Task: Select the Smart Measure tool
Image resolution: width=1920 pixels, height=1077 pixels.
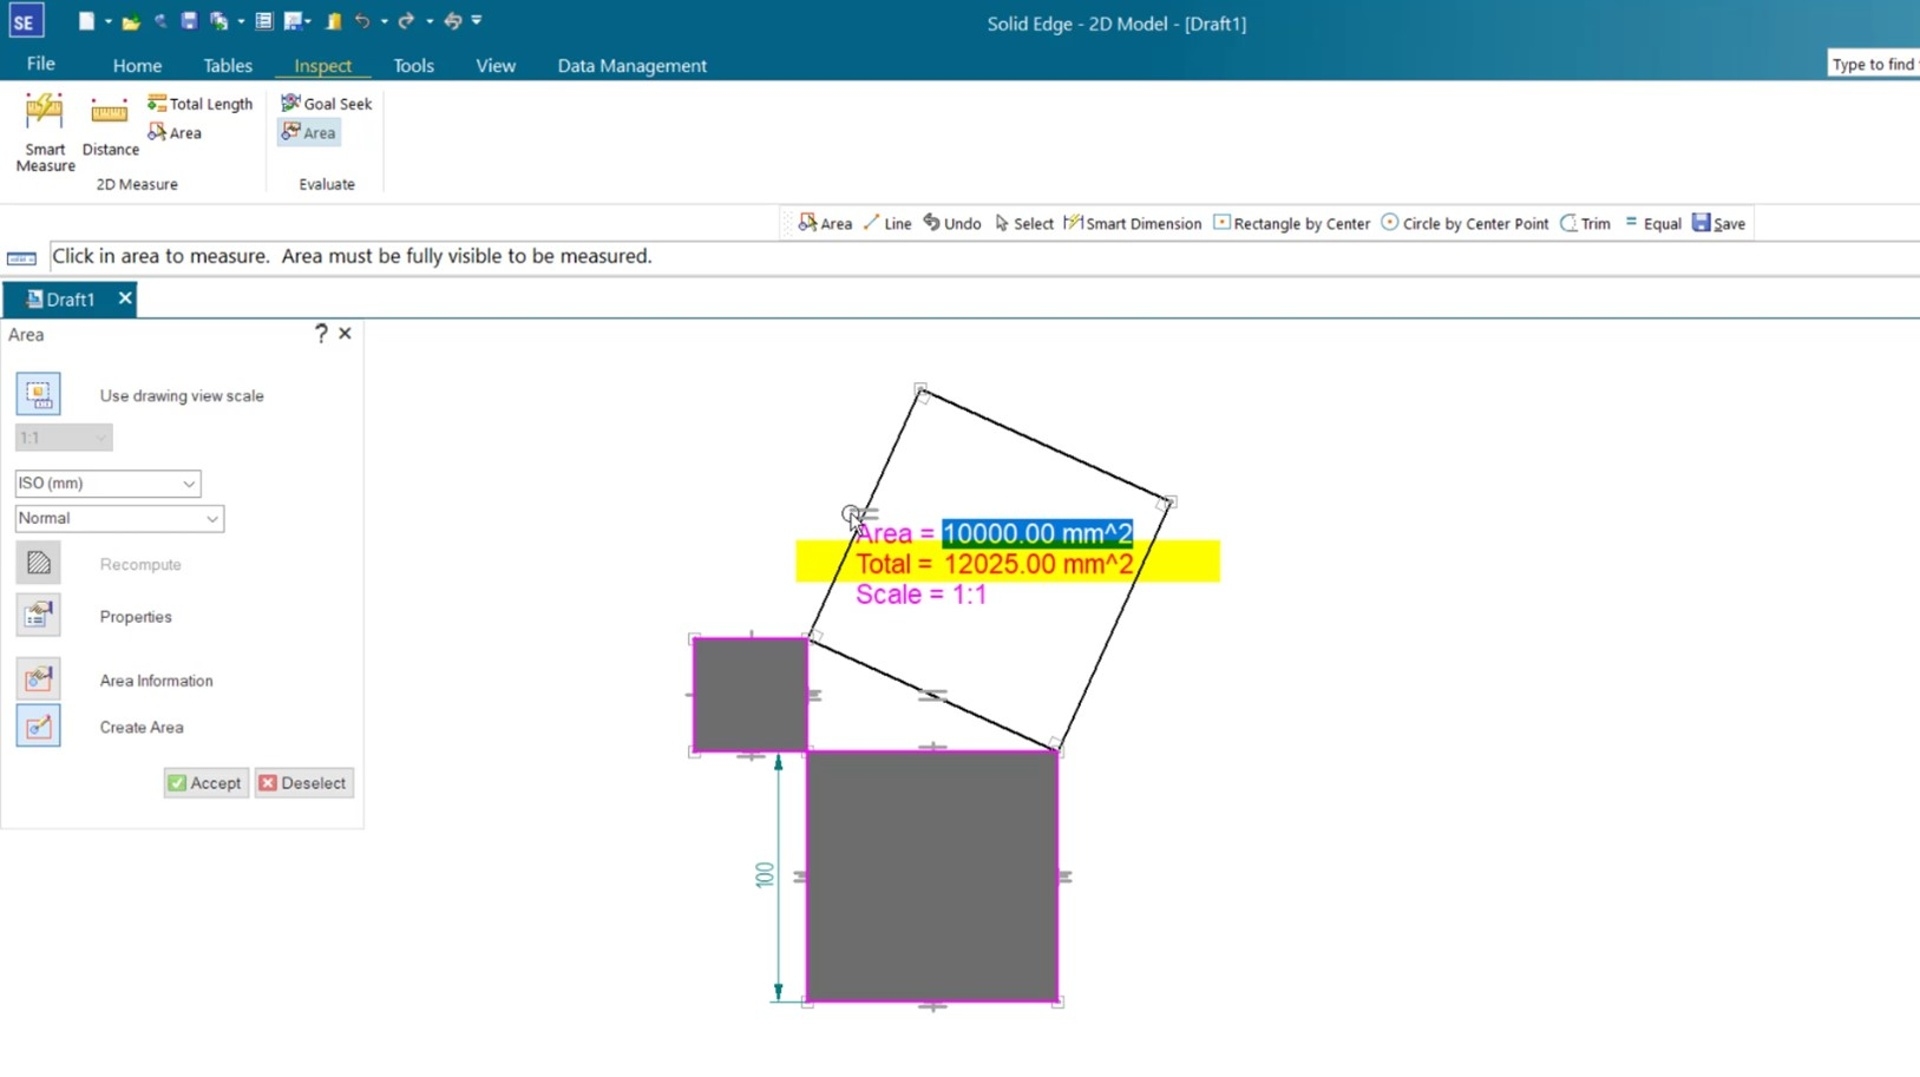Action: [44, 131]
